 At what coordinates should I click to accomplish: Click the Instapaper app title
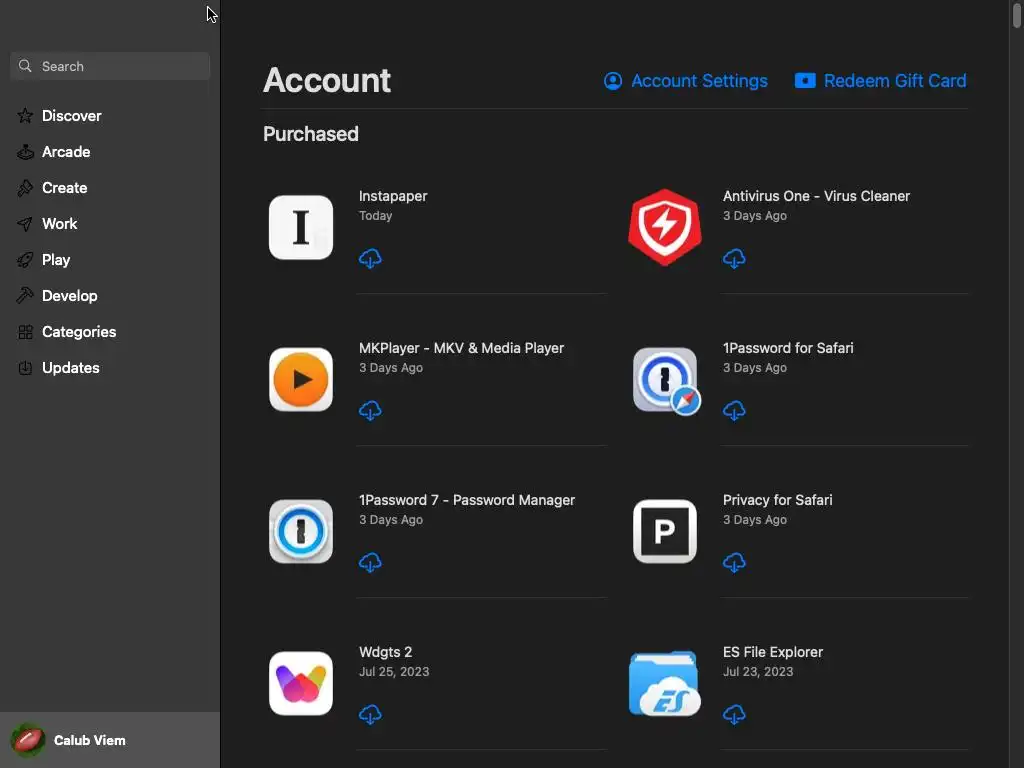pos(393,196)
